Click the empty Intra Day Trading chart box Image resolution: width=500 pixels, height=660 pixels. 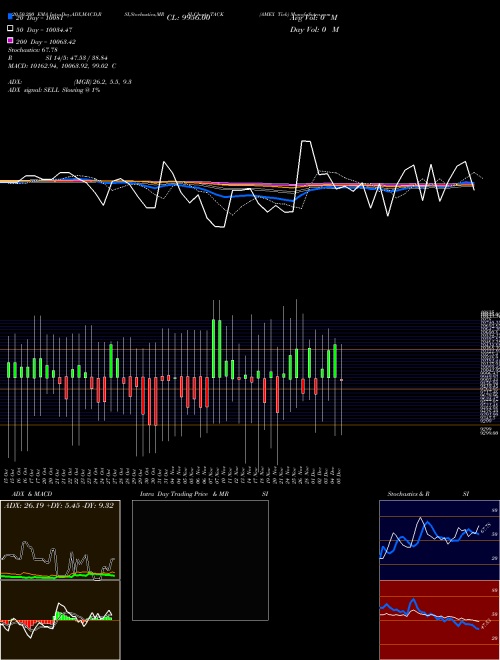click(200, 560)
